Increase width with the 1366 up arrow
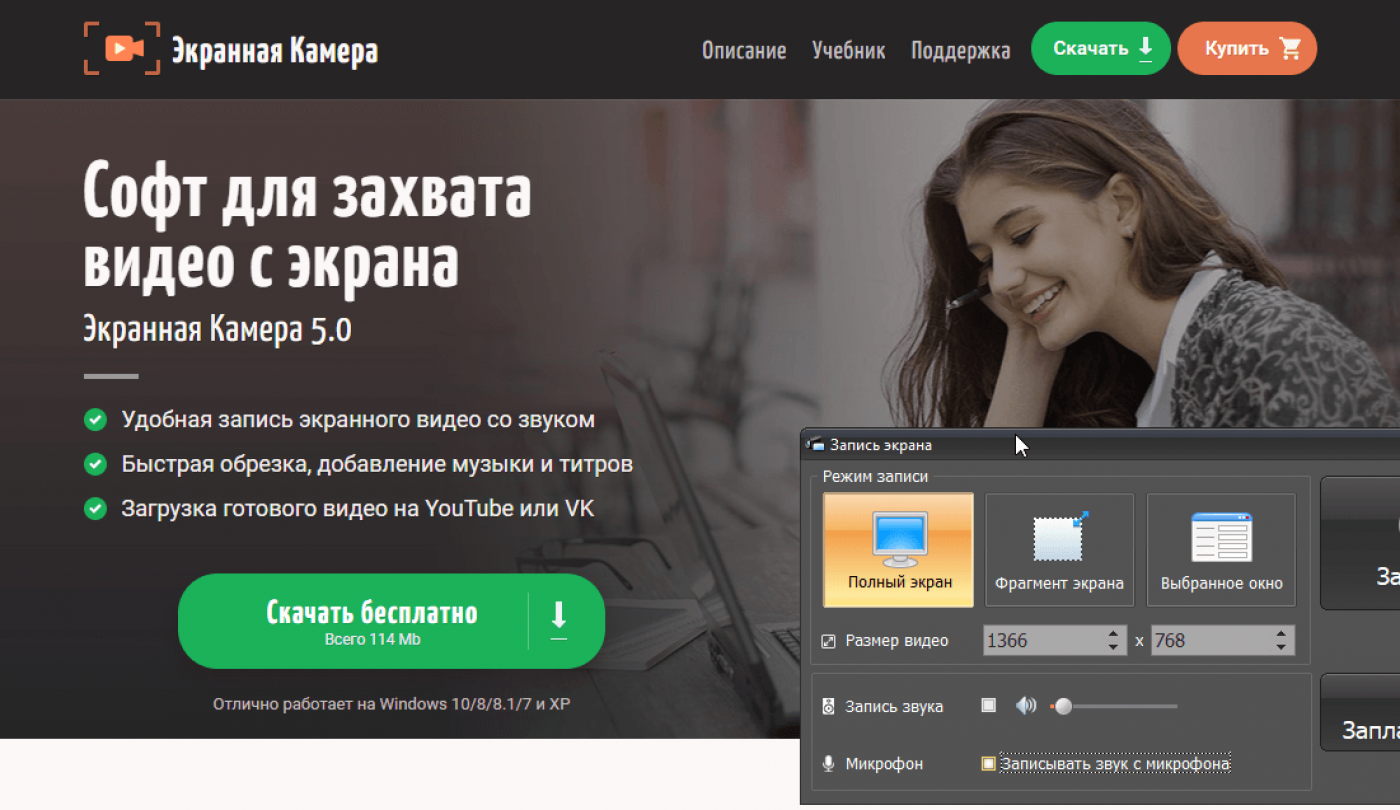The height and width of the screenshot is (810, 1400). [1114, 634]
